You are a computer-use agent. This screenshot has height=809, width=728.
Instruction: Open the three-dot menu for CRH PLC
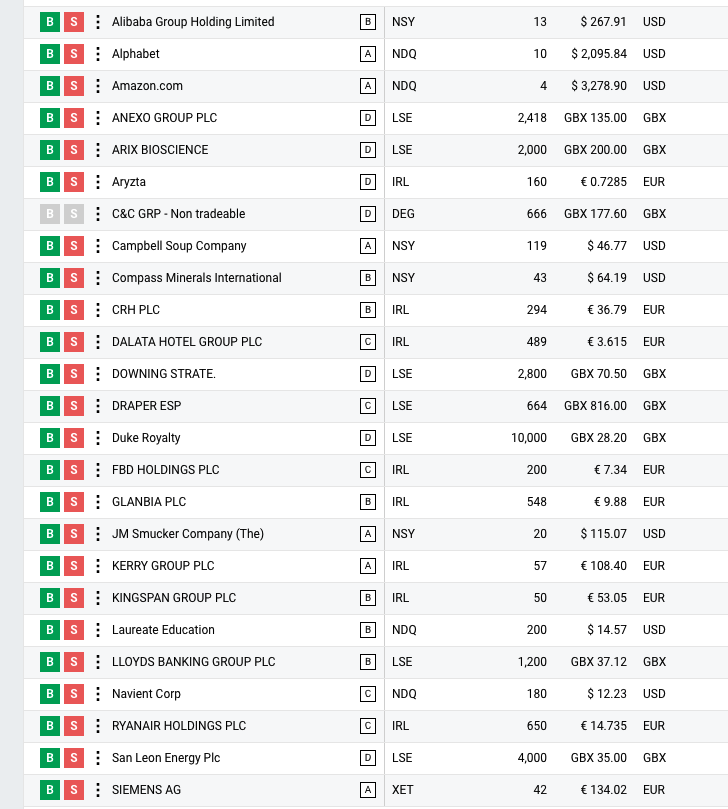pyautogui.click(x=98, y=310)
